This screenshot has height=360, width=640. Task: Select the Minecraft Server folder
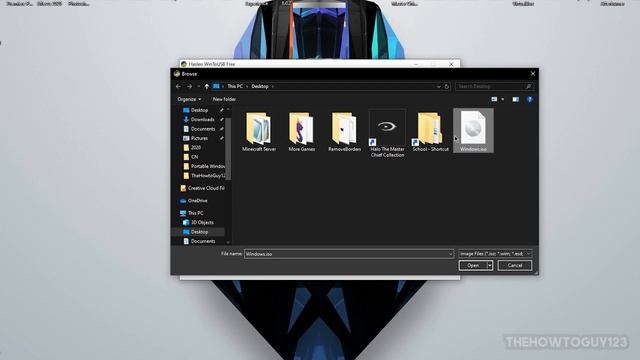click(x=259, y=132)
